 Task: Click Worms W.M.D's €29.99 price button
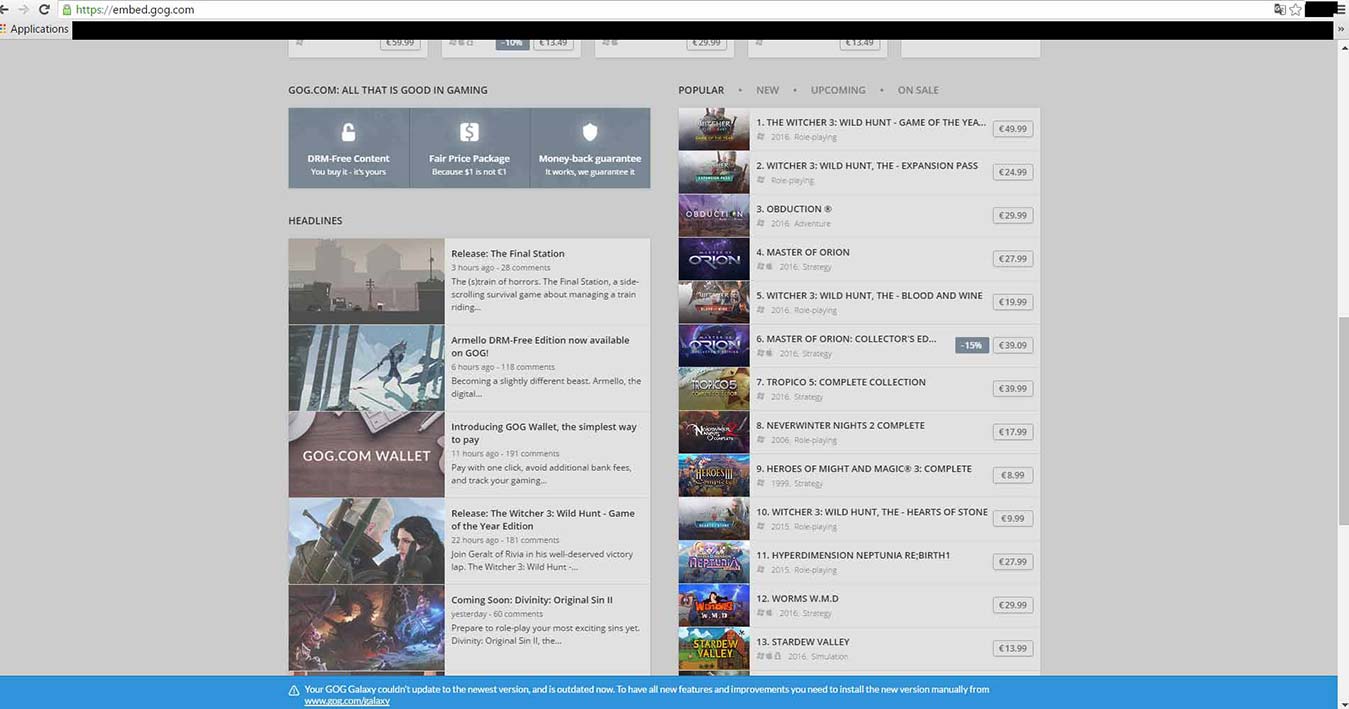coord(1012,605)
